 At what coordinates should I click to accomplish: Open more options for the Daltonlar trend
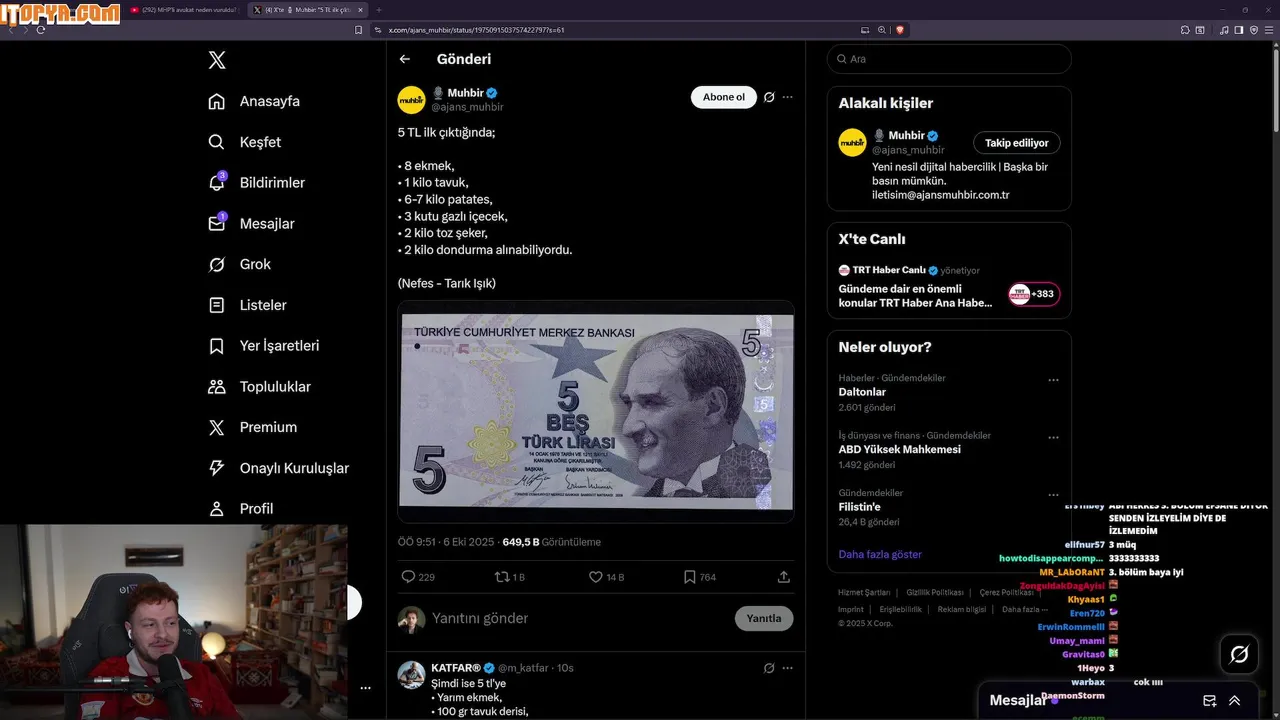[x=1053, y=380]
